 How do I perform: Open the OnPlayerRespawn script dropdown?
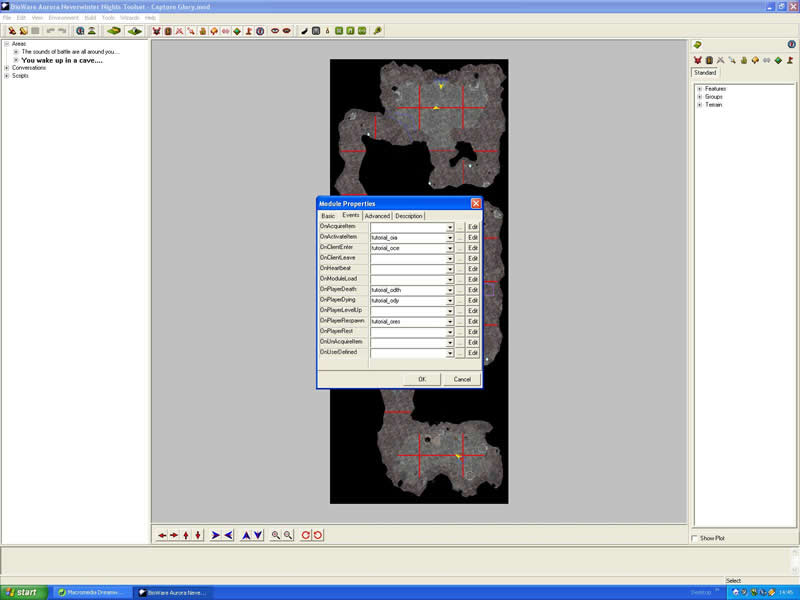pyautogui.click(x=450, y=321)
